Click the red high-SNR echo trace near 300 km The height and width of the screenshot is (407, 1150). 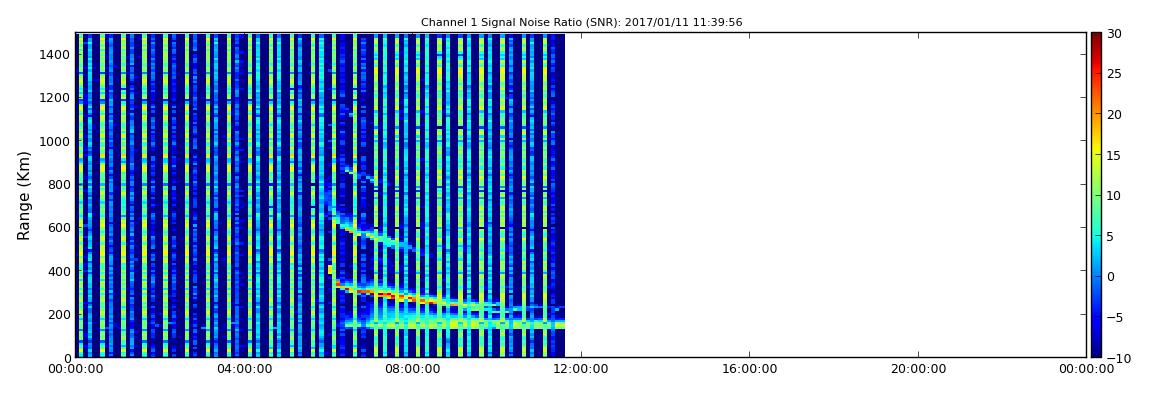click(385, 294)
